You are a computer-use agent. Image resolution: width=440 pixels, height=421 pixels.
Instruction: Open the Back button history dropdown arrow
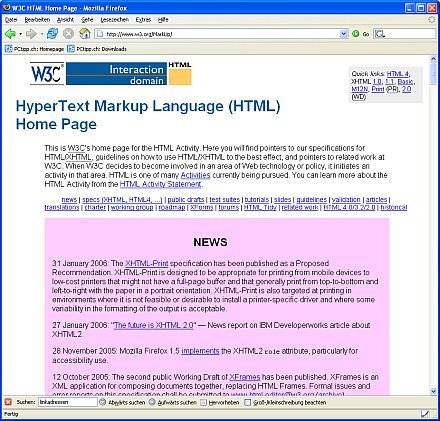click(x=20, y=34)
